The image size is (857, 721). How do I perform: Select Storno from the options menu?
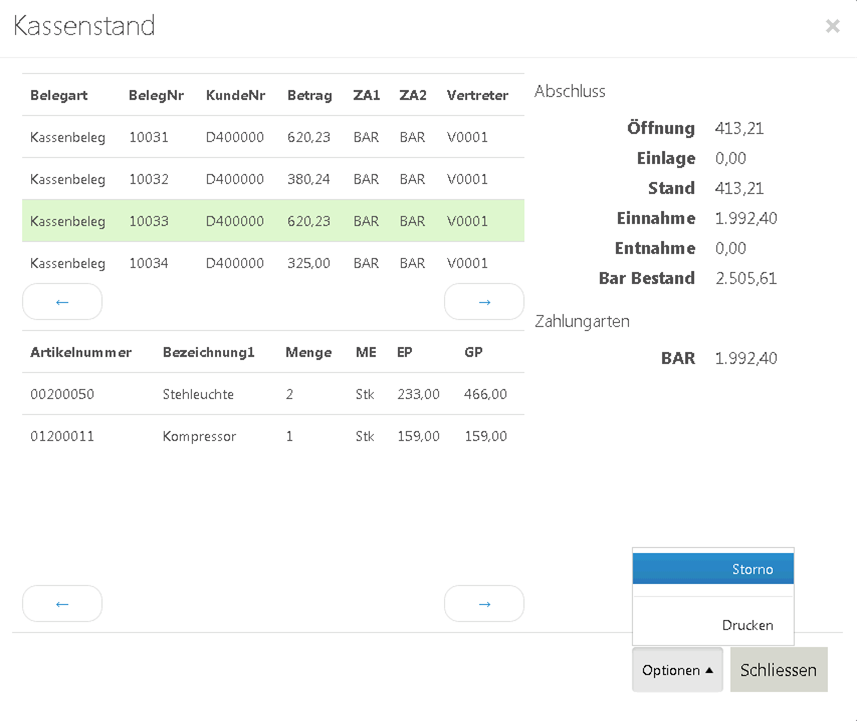[x=713, y=569]
